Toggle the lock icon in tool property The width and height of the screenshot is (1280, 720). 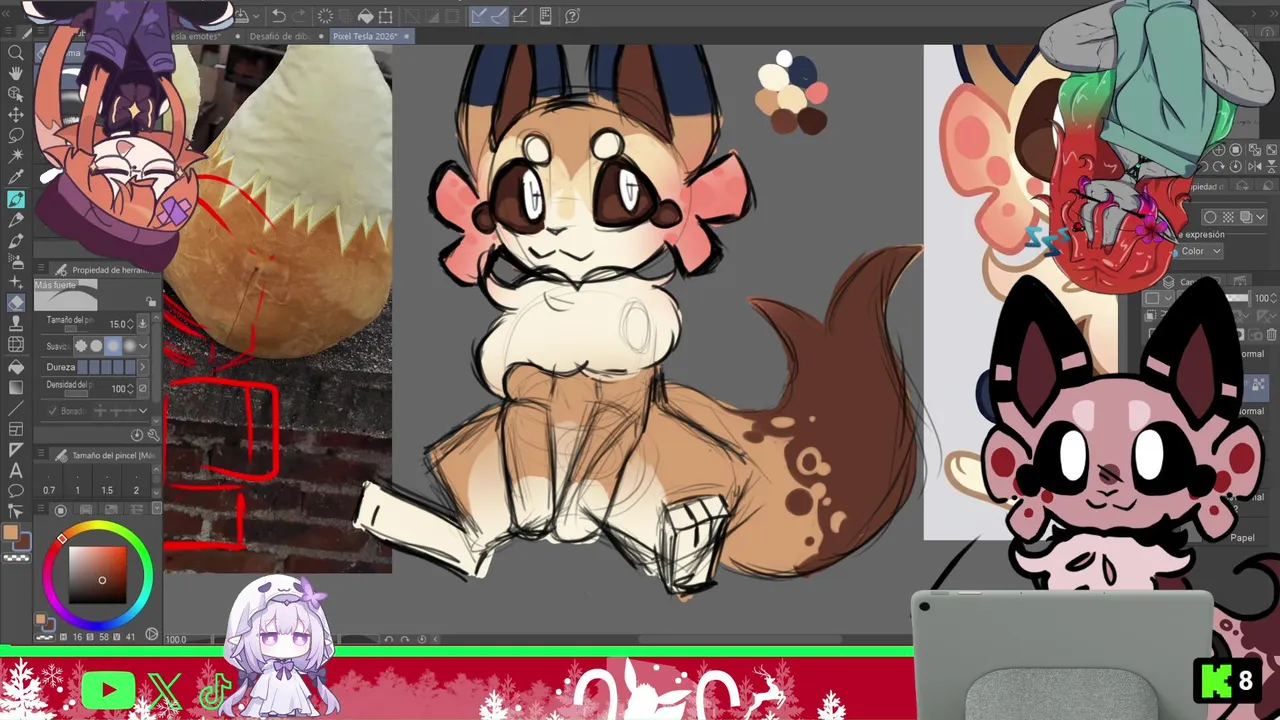[152, 301]
